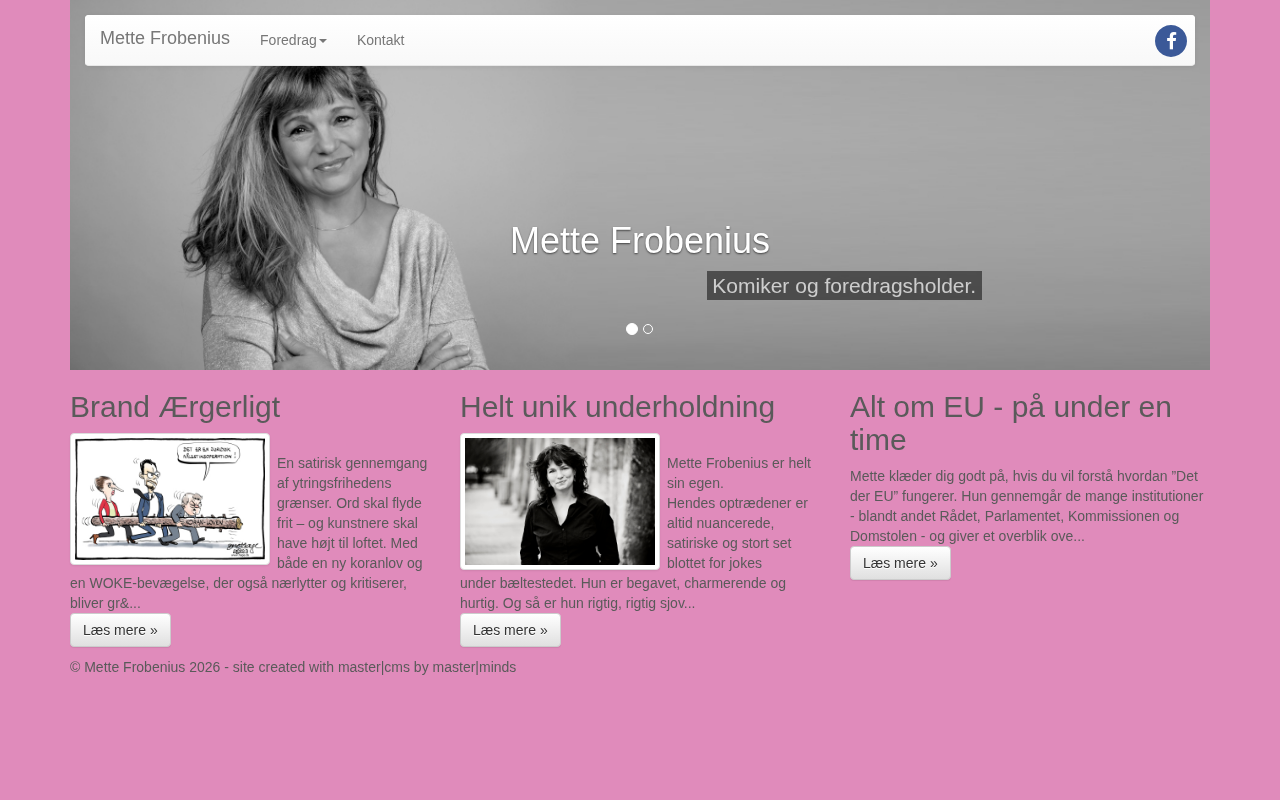1280x800 pixels.
Task: Click the Brand Ærgerligt heading
Action: (175, 407)
